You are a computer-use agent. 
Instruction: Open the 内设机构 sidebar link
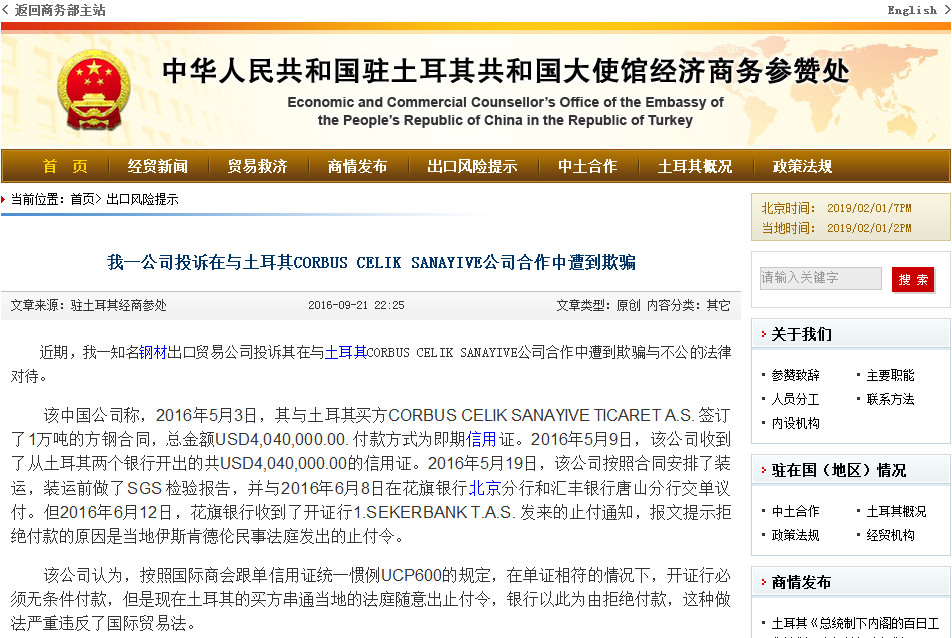(x=795, y=423)
